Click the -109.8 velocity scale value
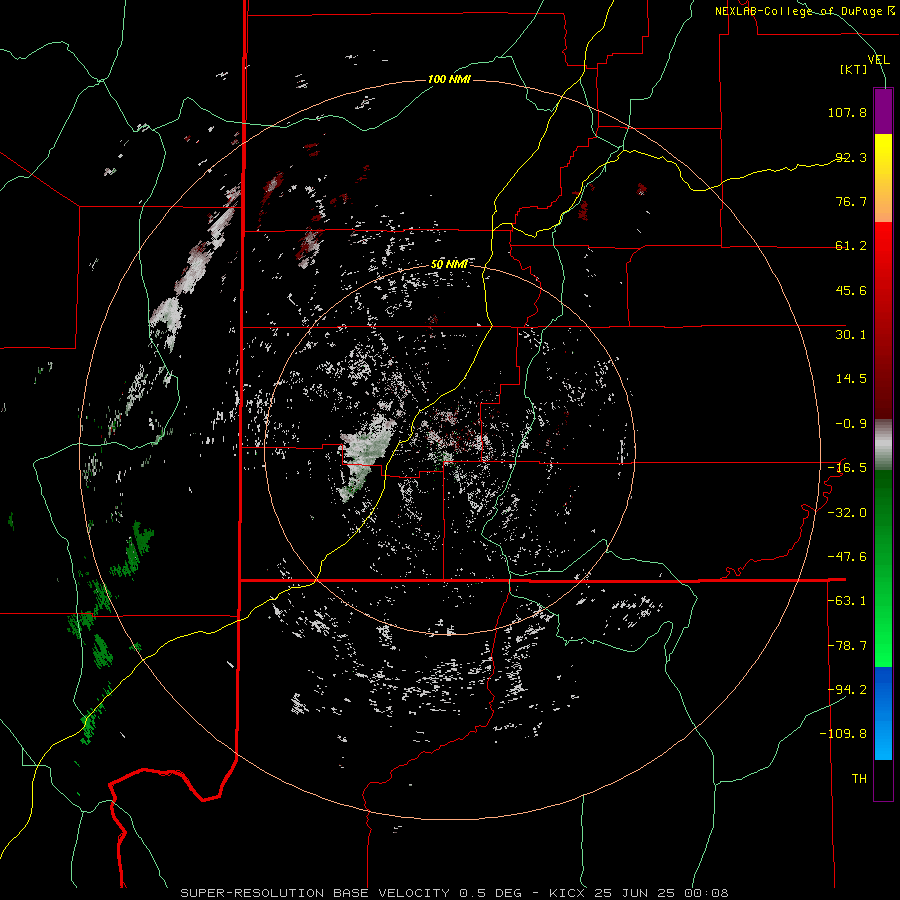The width and height of the screenshot is (900, 900). click(x=843, y=734)
